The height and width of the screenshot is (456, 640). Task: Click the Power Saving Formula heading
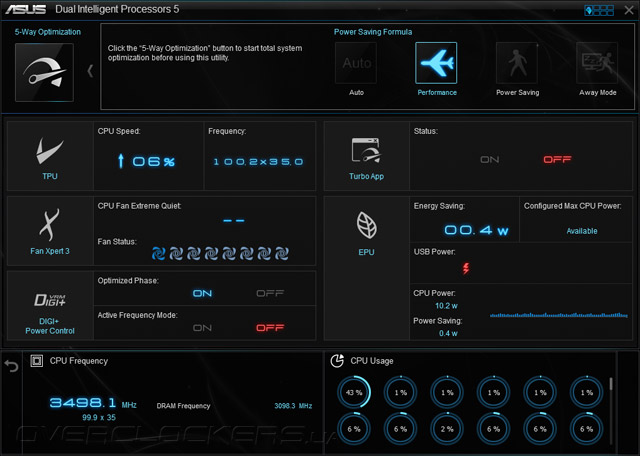pos(373,32)
